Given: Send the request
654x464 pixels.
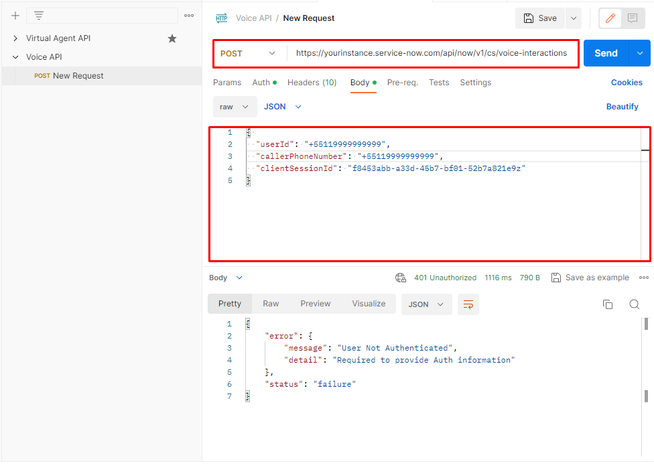Looking at the screenshot, I should click(606, 53).
